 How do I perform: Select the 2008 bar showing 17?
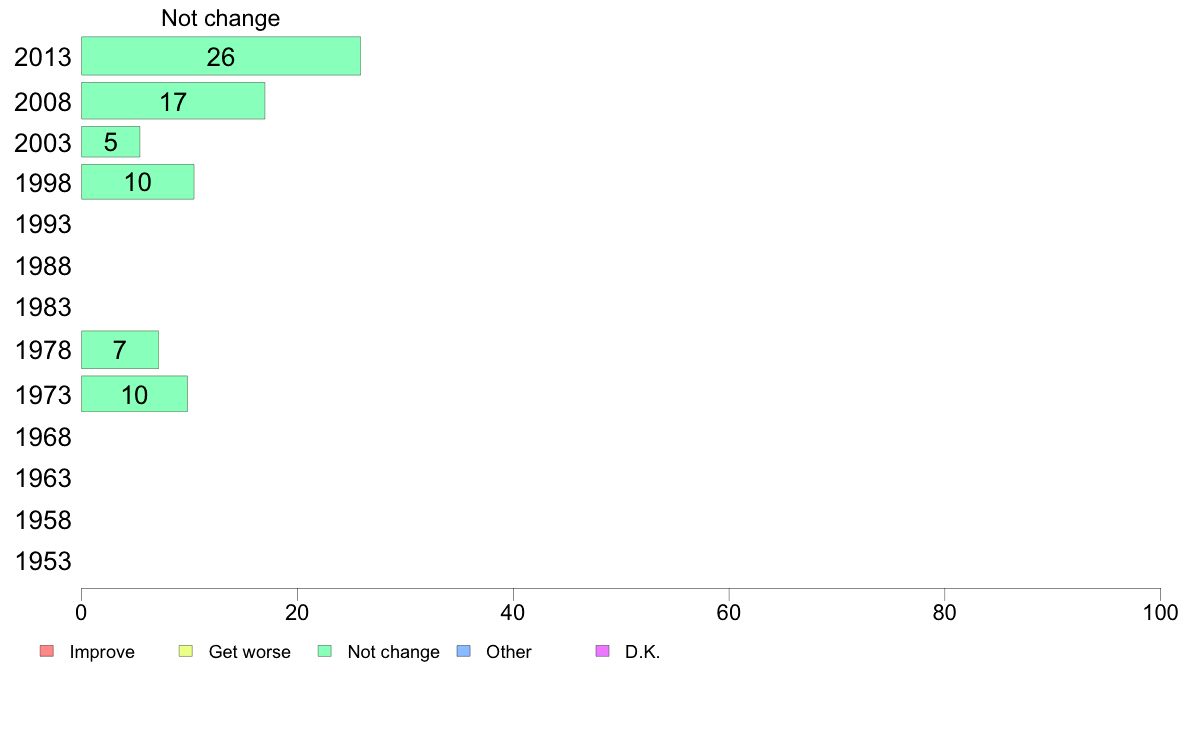pos(174,101)
